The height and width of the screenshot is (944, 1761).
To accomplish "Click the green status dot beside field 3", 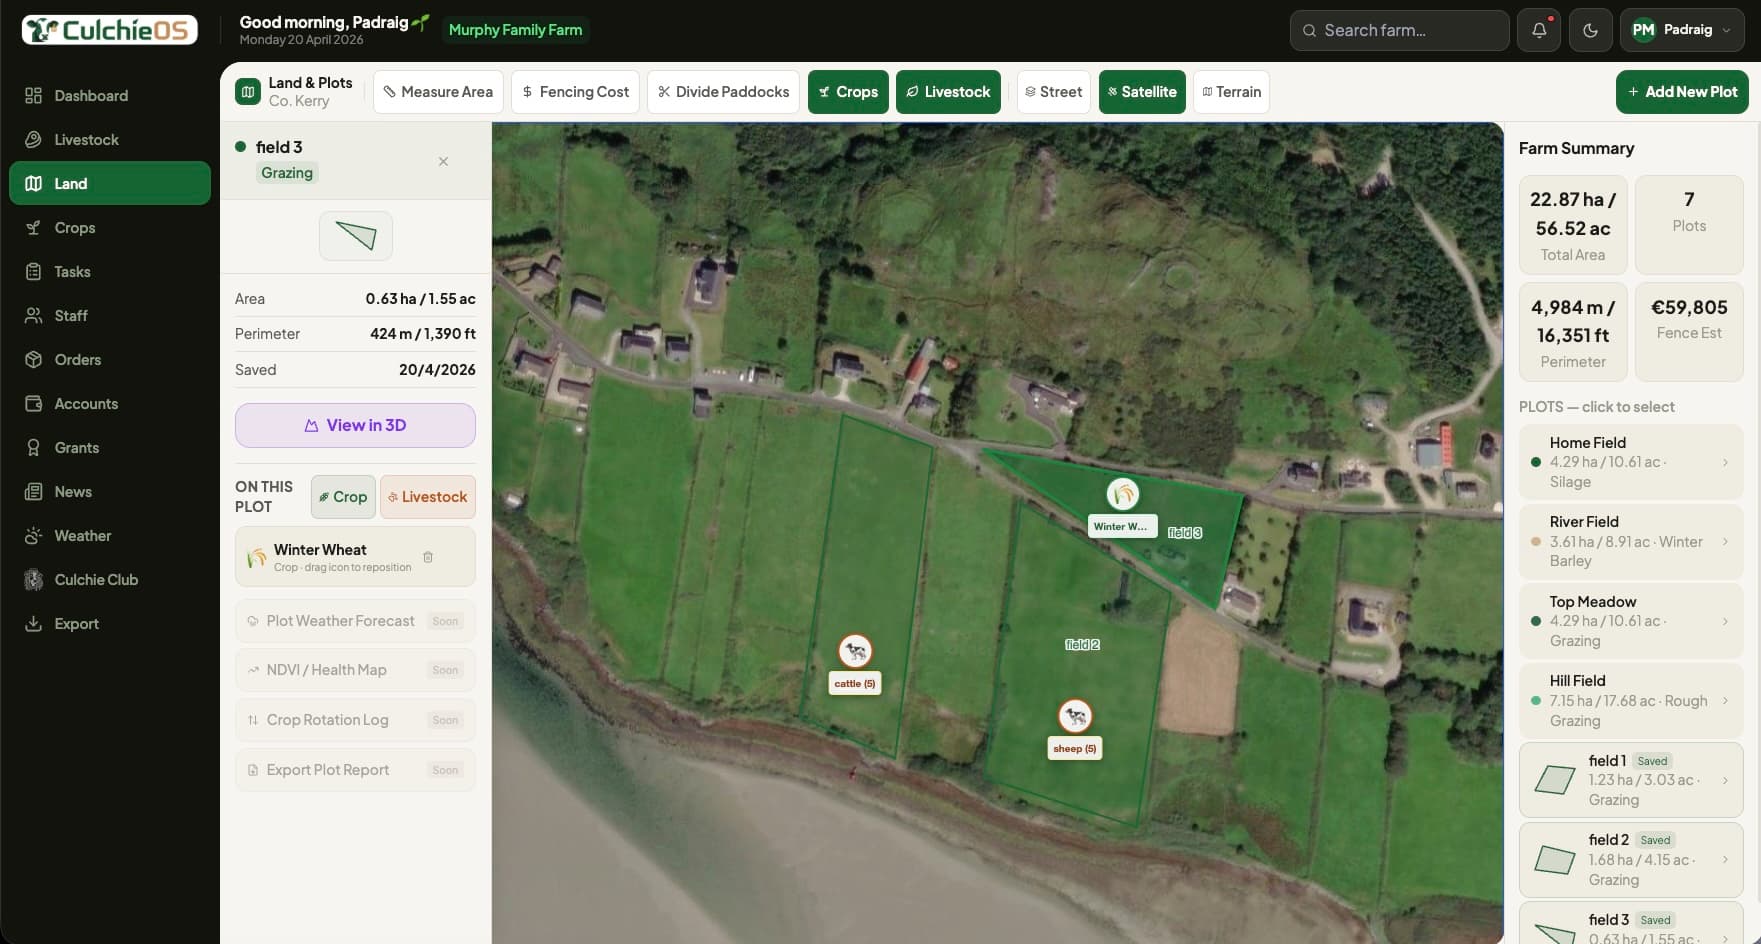I will 240,146.
